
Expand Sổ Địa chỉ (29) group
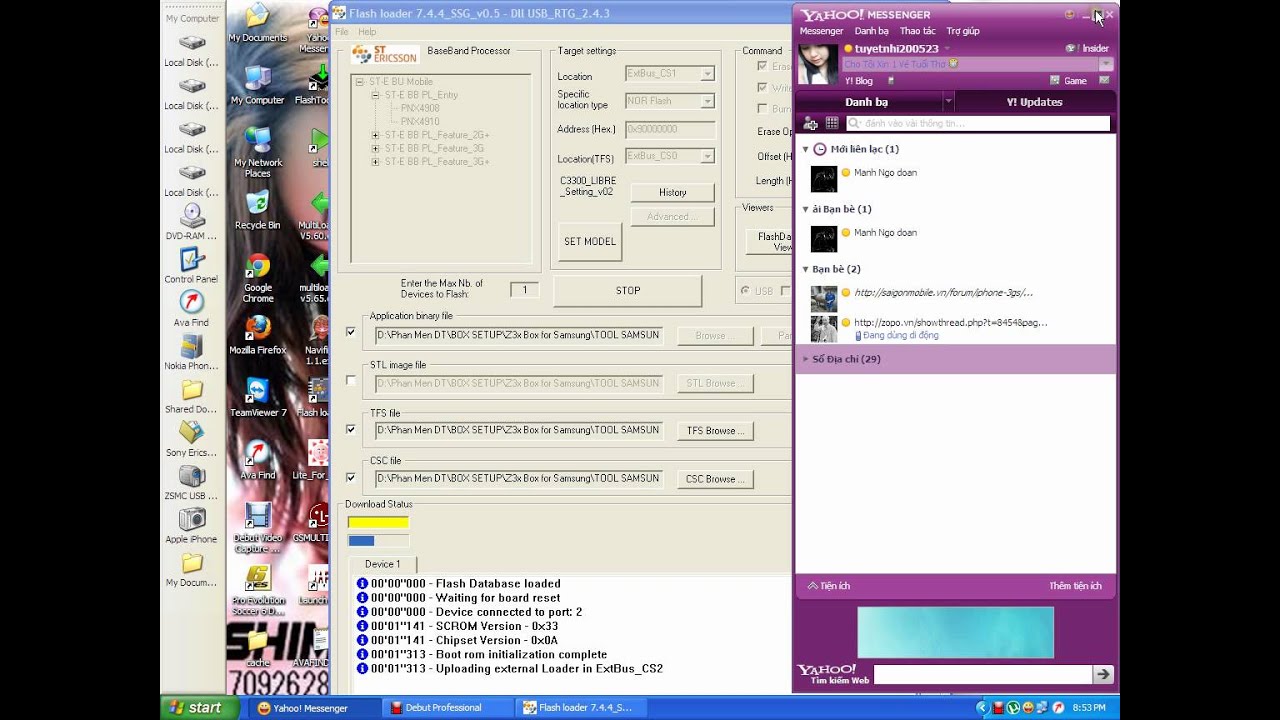[806, 359]
